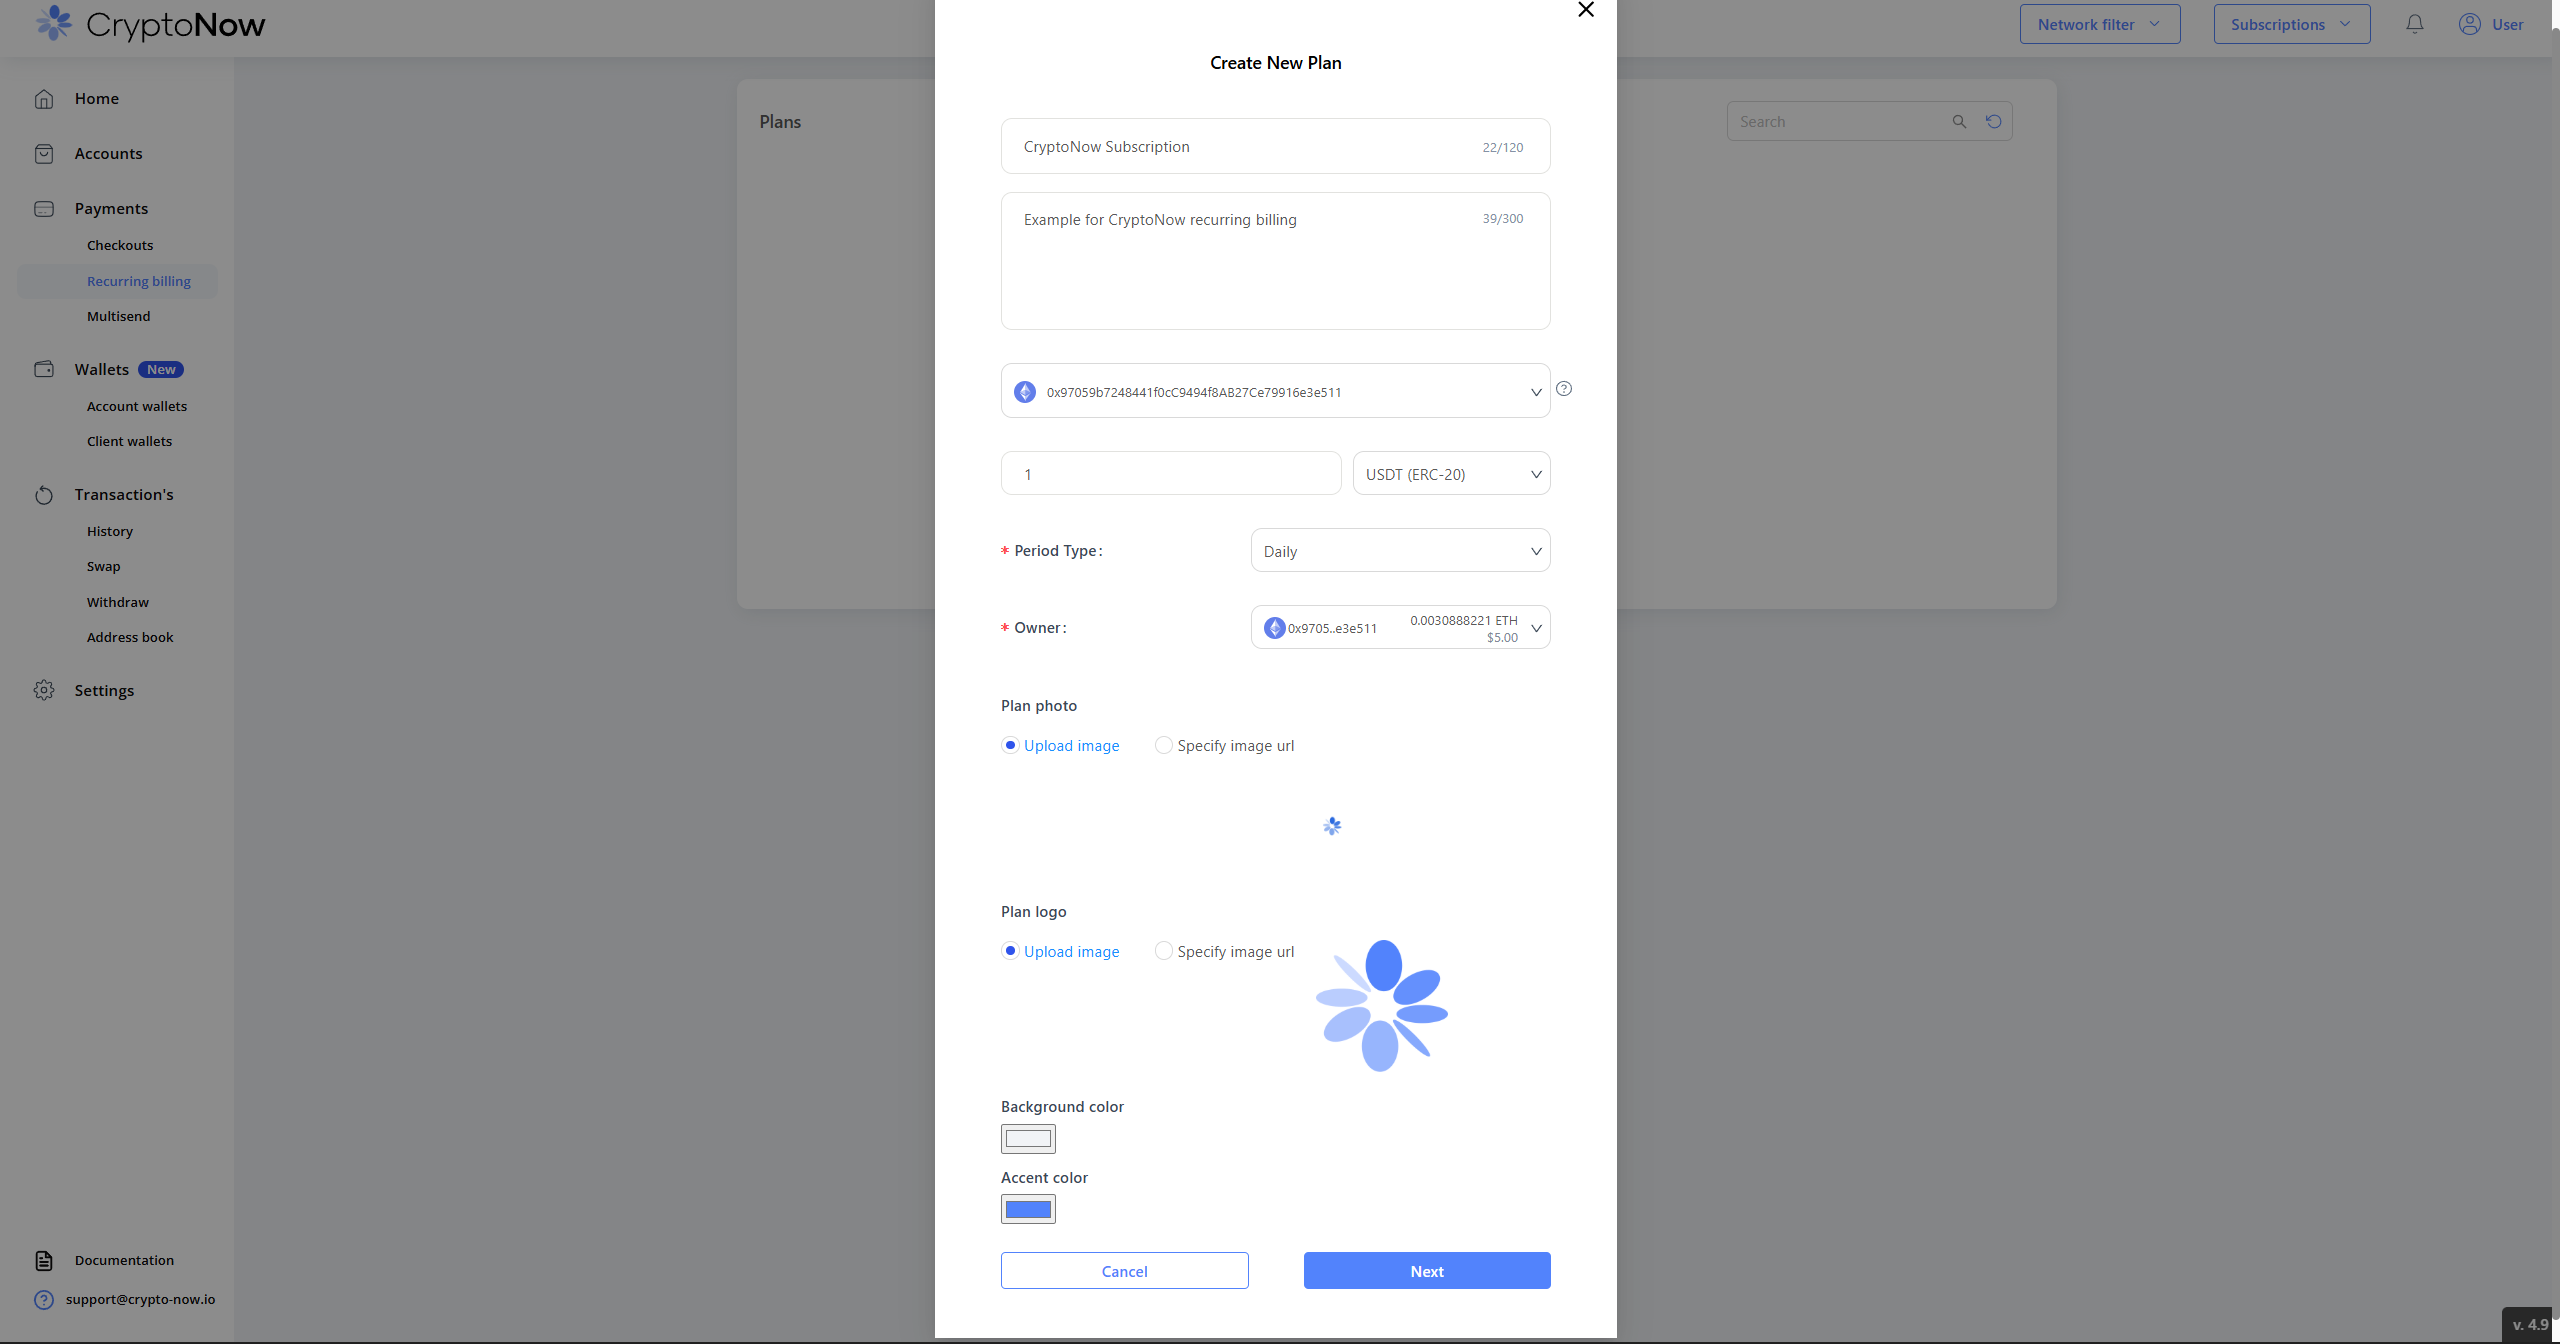Click the plan description text area
2560x1344 pixels.
pos(1276,261)
